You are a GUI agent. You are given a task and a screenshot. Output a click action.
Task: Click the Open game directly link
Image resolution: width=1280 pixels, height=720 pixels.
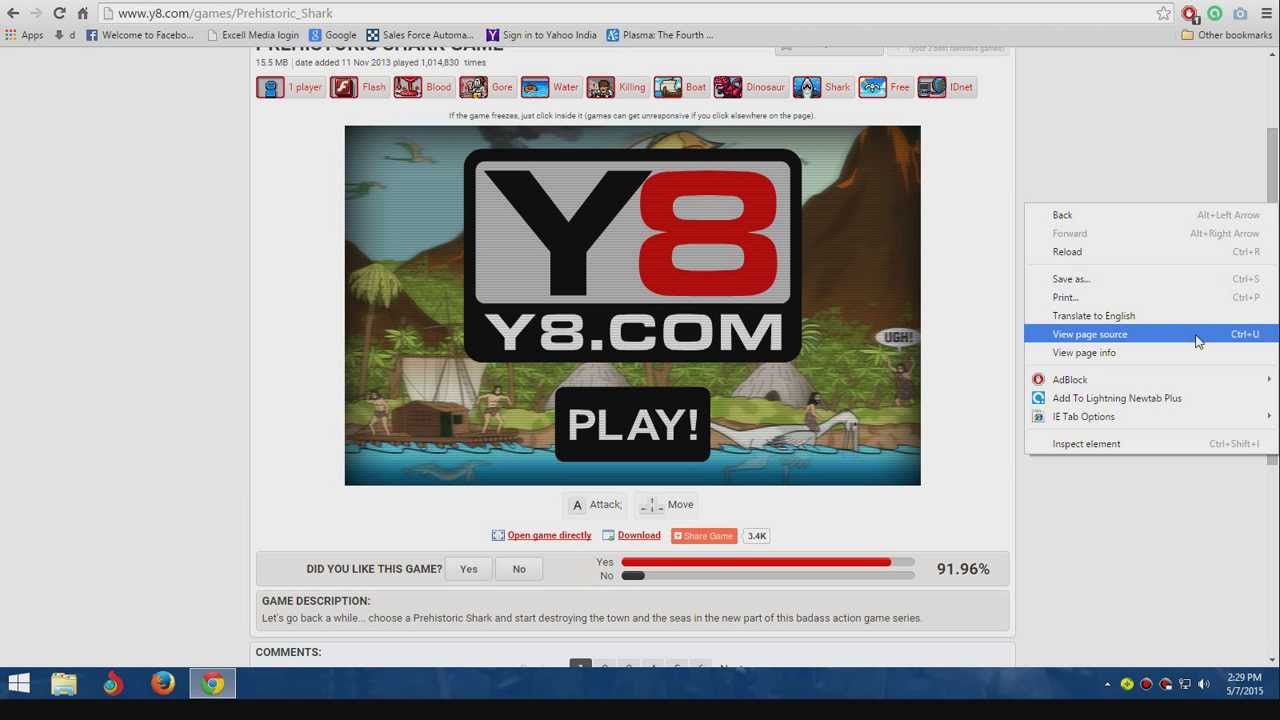[549, 536]
